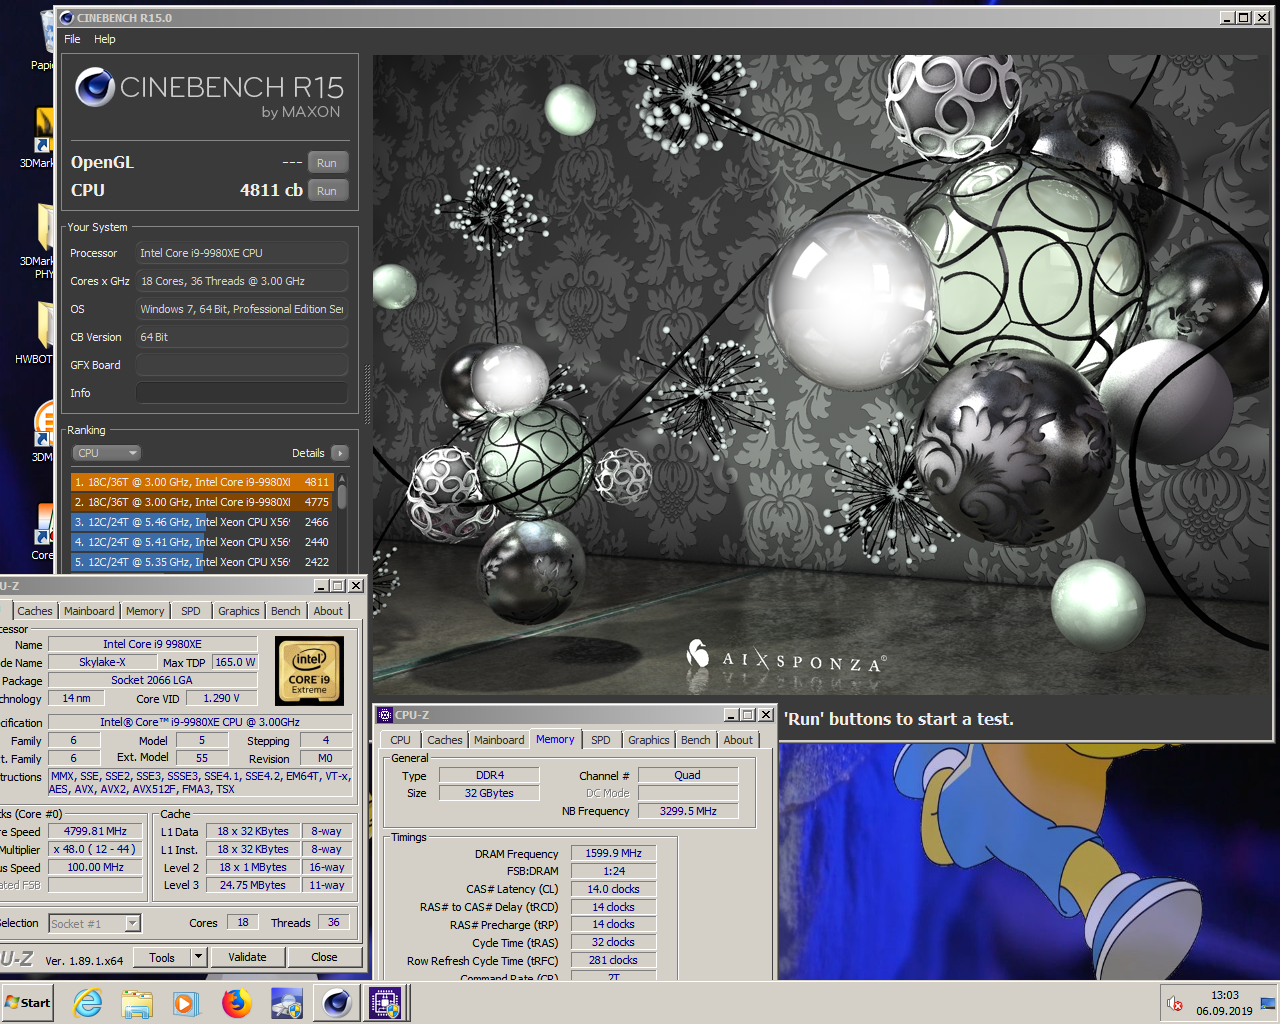Click the NB Frequency value 3299.5 MHz
The height and width of the screenshot is (1024, 1280).
[688, 811]
